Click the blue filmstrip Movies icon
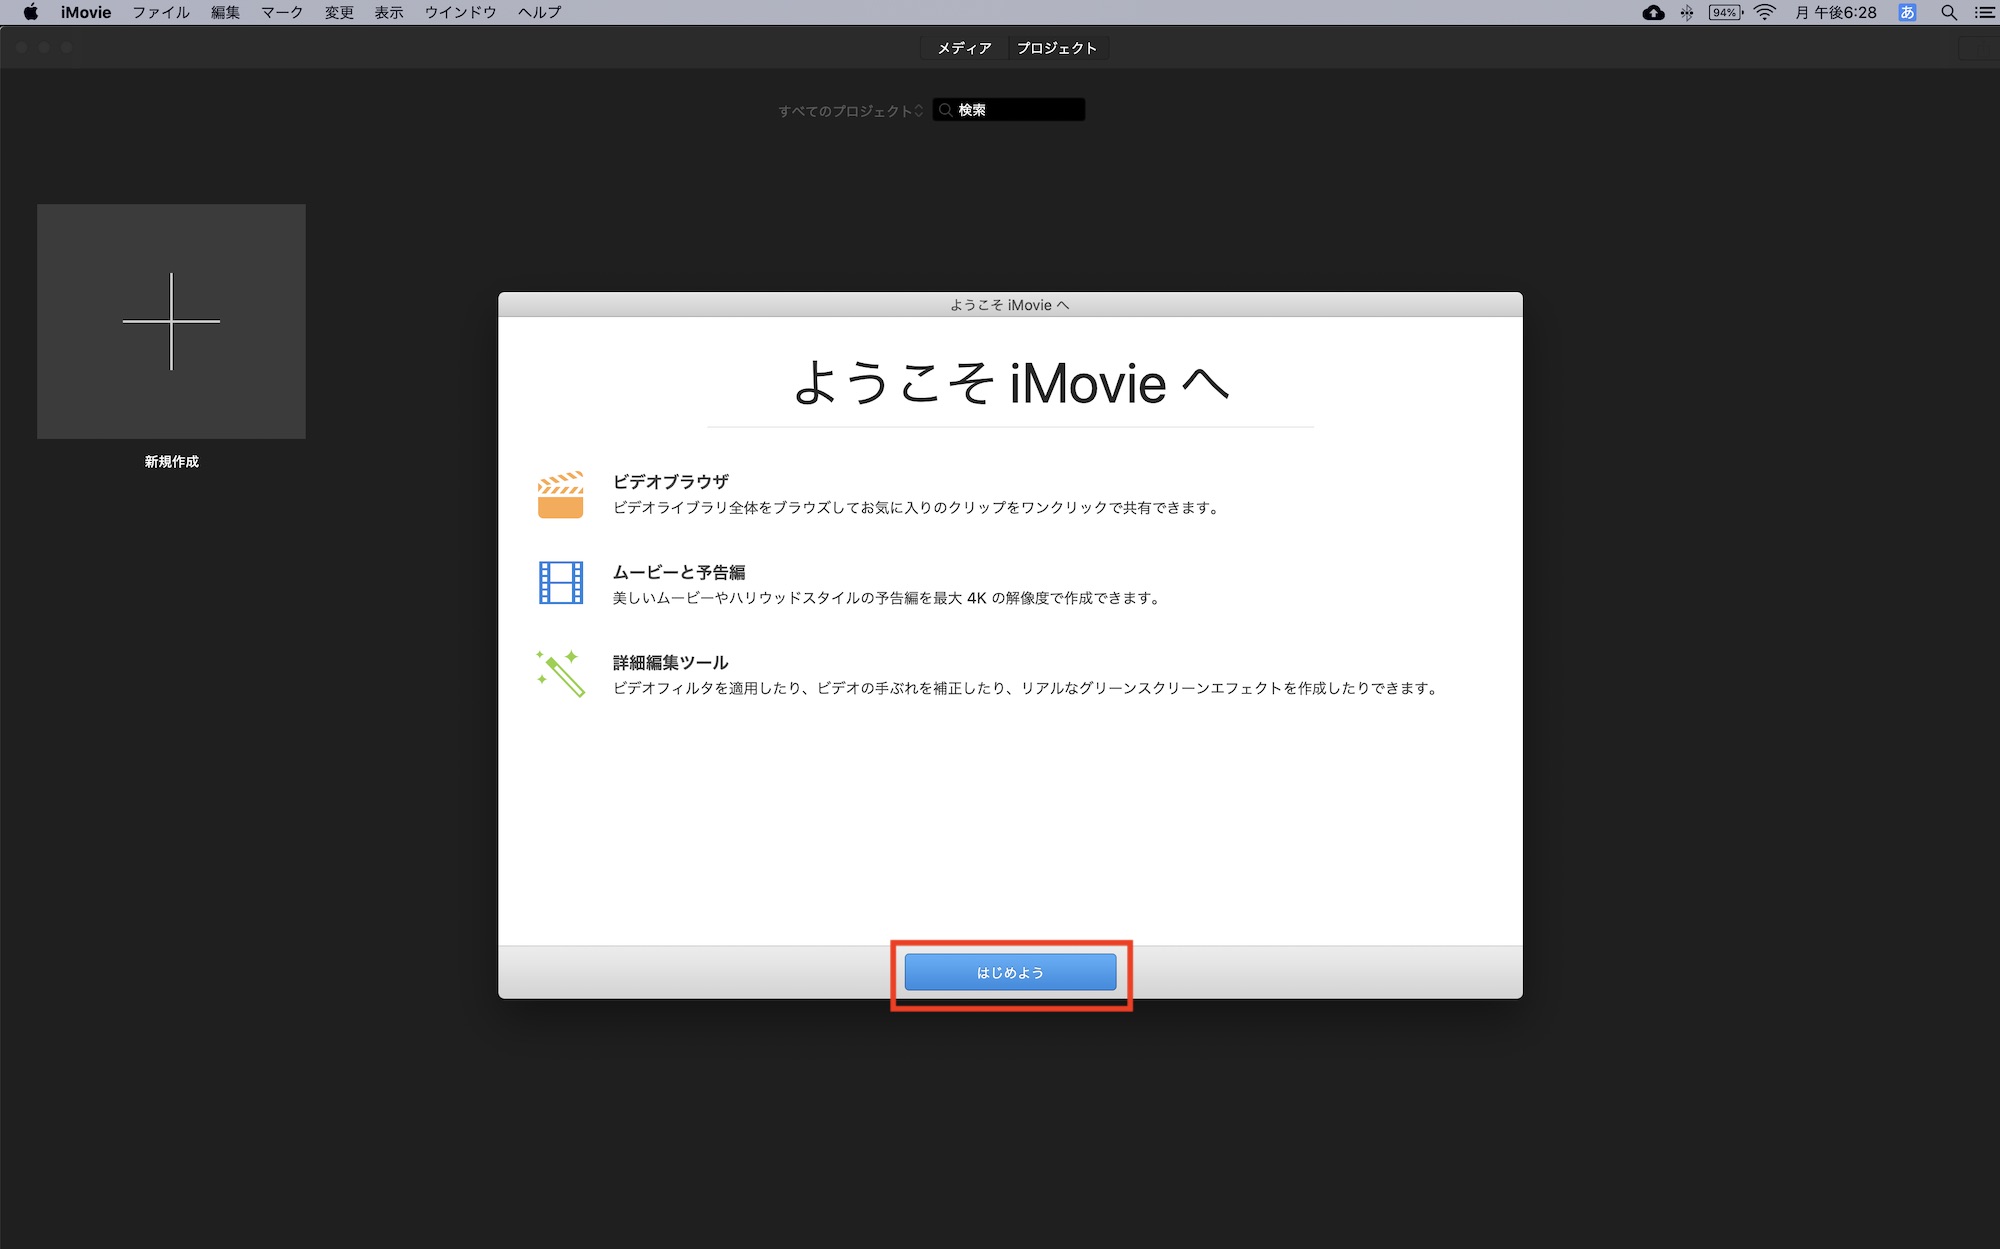 tap(560, 583)
